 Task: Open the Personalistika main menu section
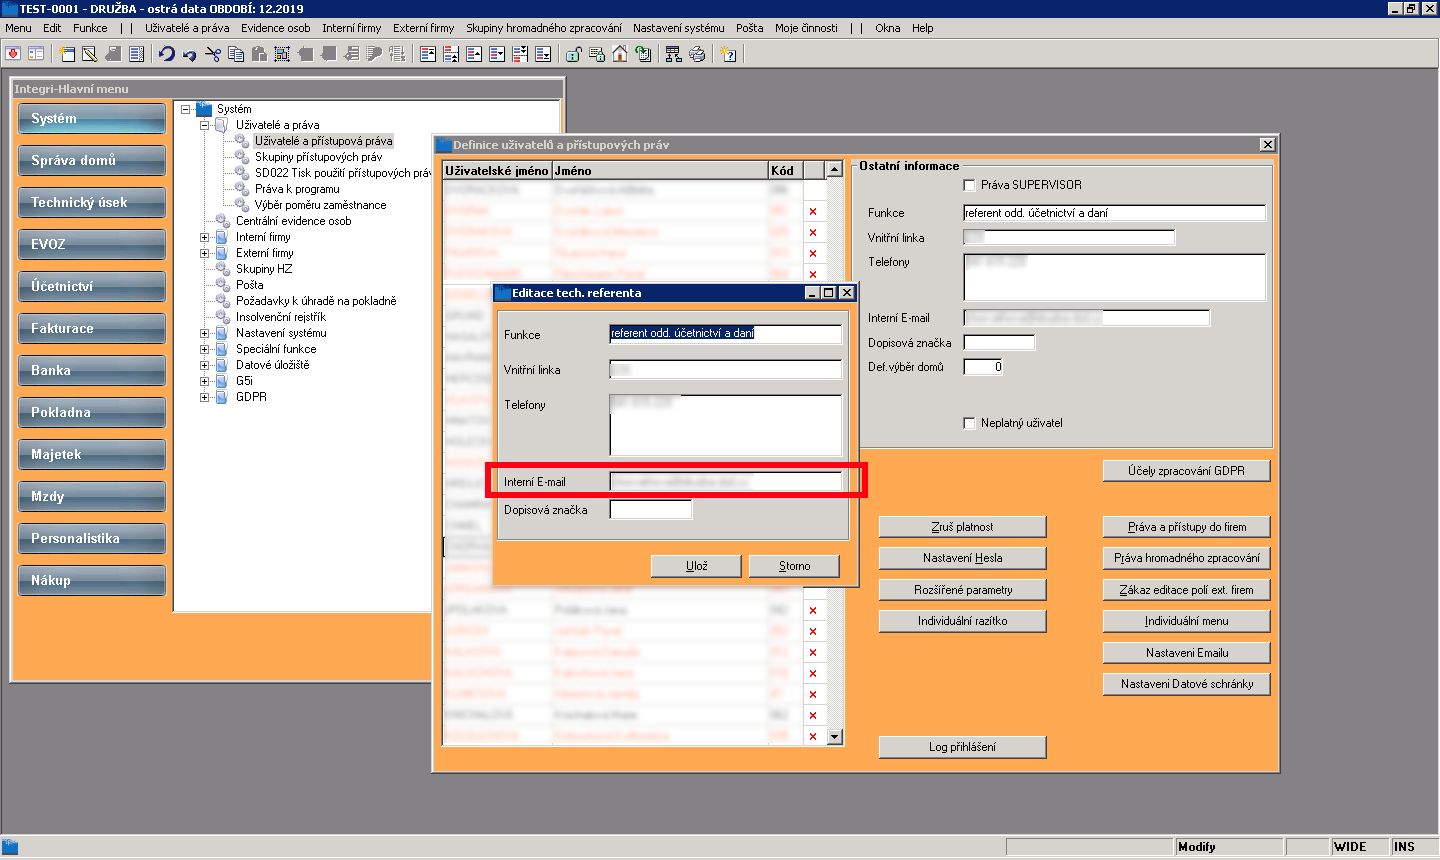click(x=91, y=538)
